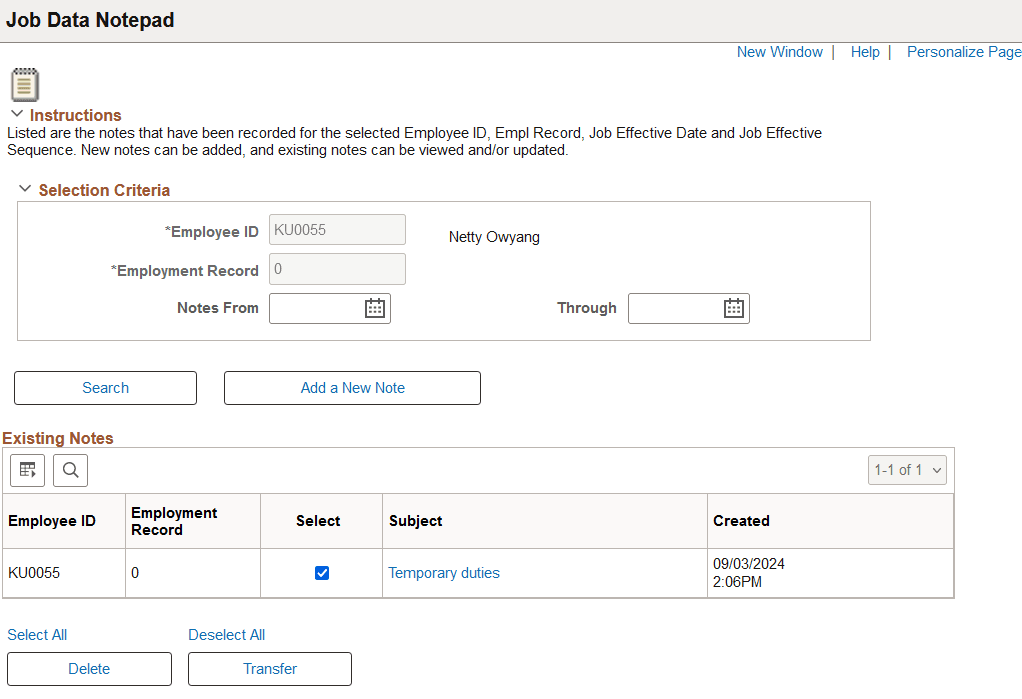Uncheck the Select checkbox for KU0055
The image size is (1022, 699).
pos(320,572)
